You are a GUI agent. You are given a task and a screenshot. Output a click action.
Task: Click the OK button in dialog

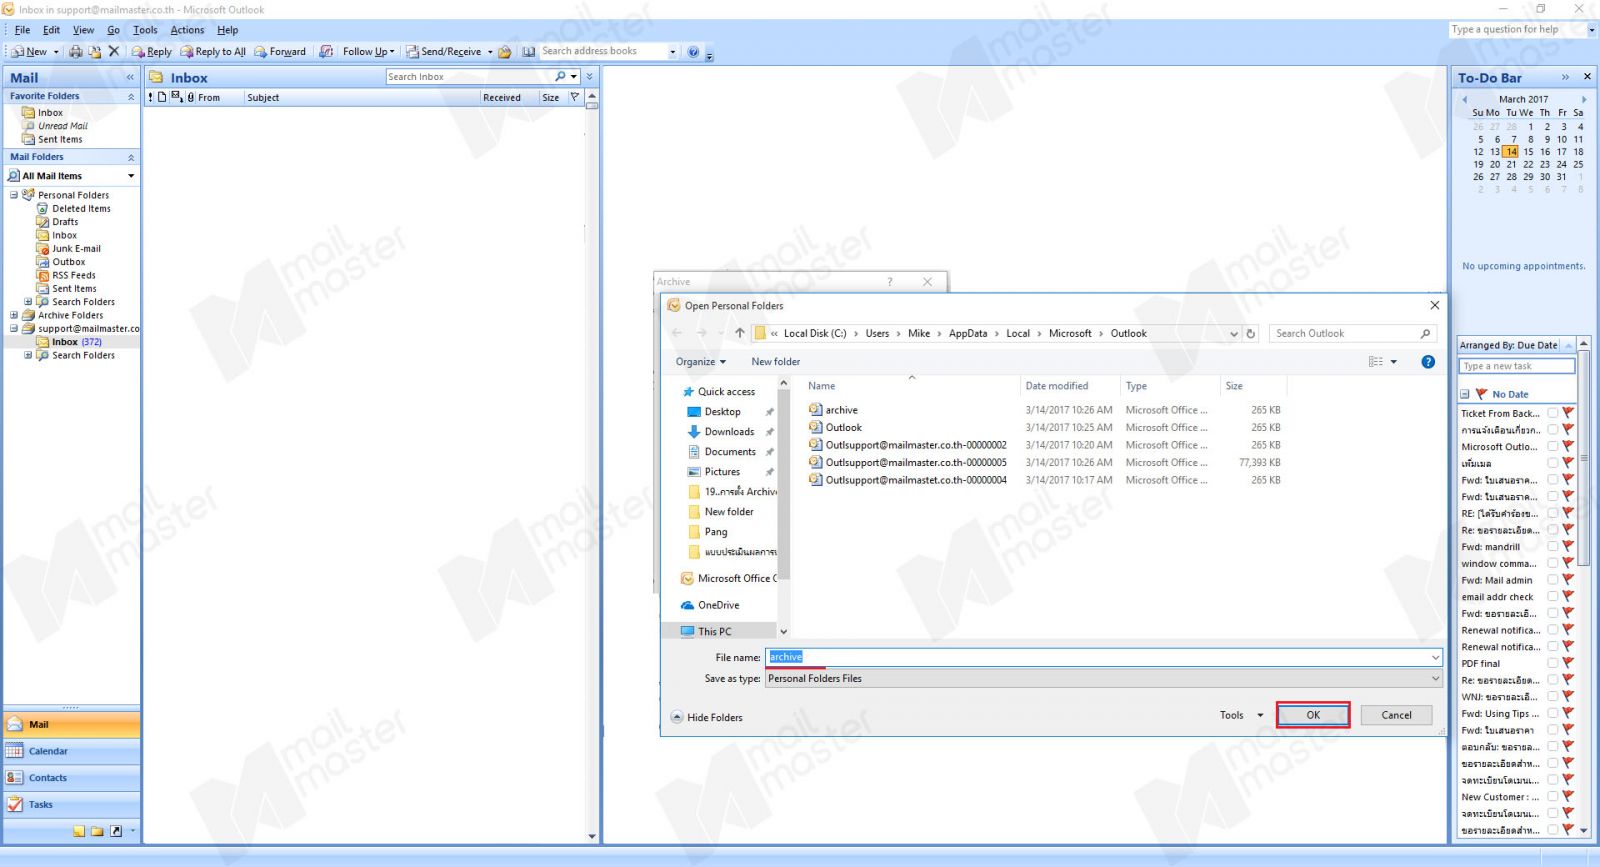point(1313,715)
